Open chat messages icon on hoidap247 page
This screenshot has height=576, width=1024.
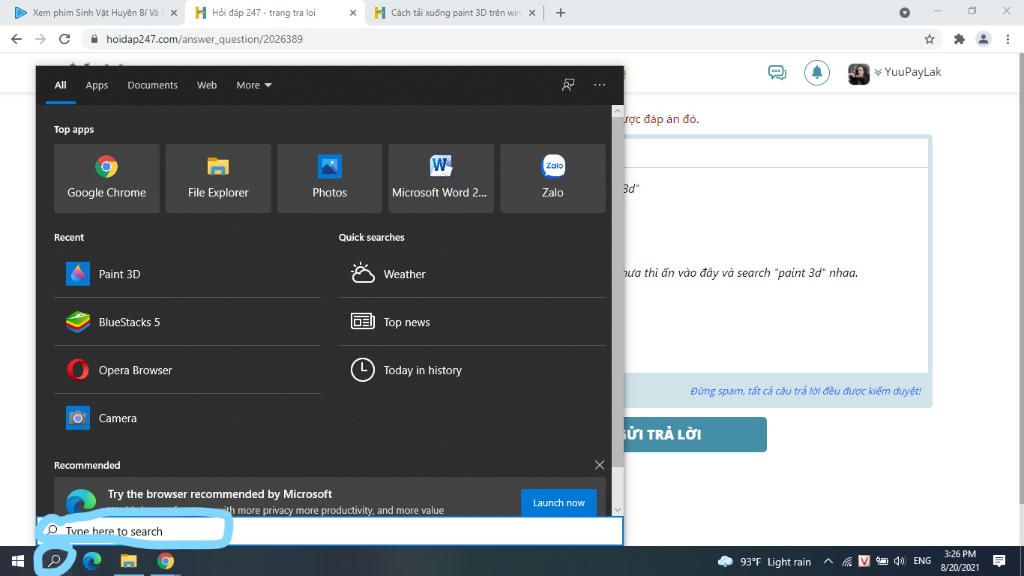point(777,72)
